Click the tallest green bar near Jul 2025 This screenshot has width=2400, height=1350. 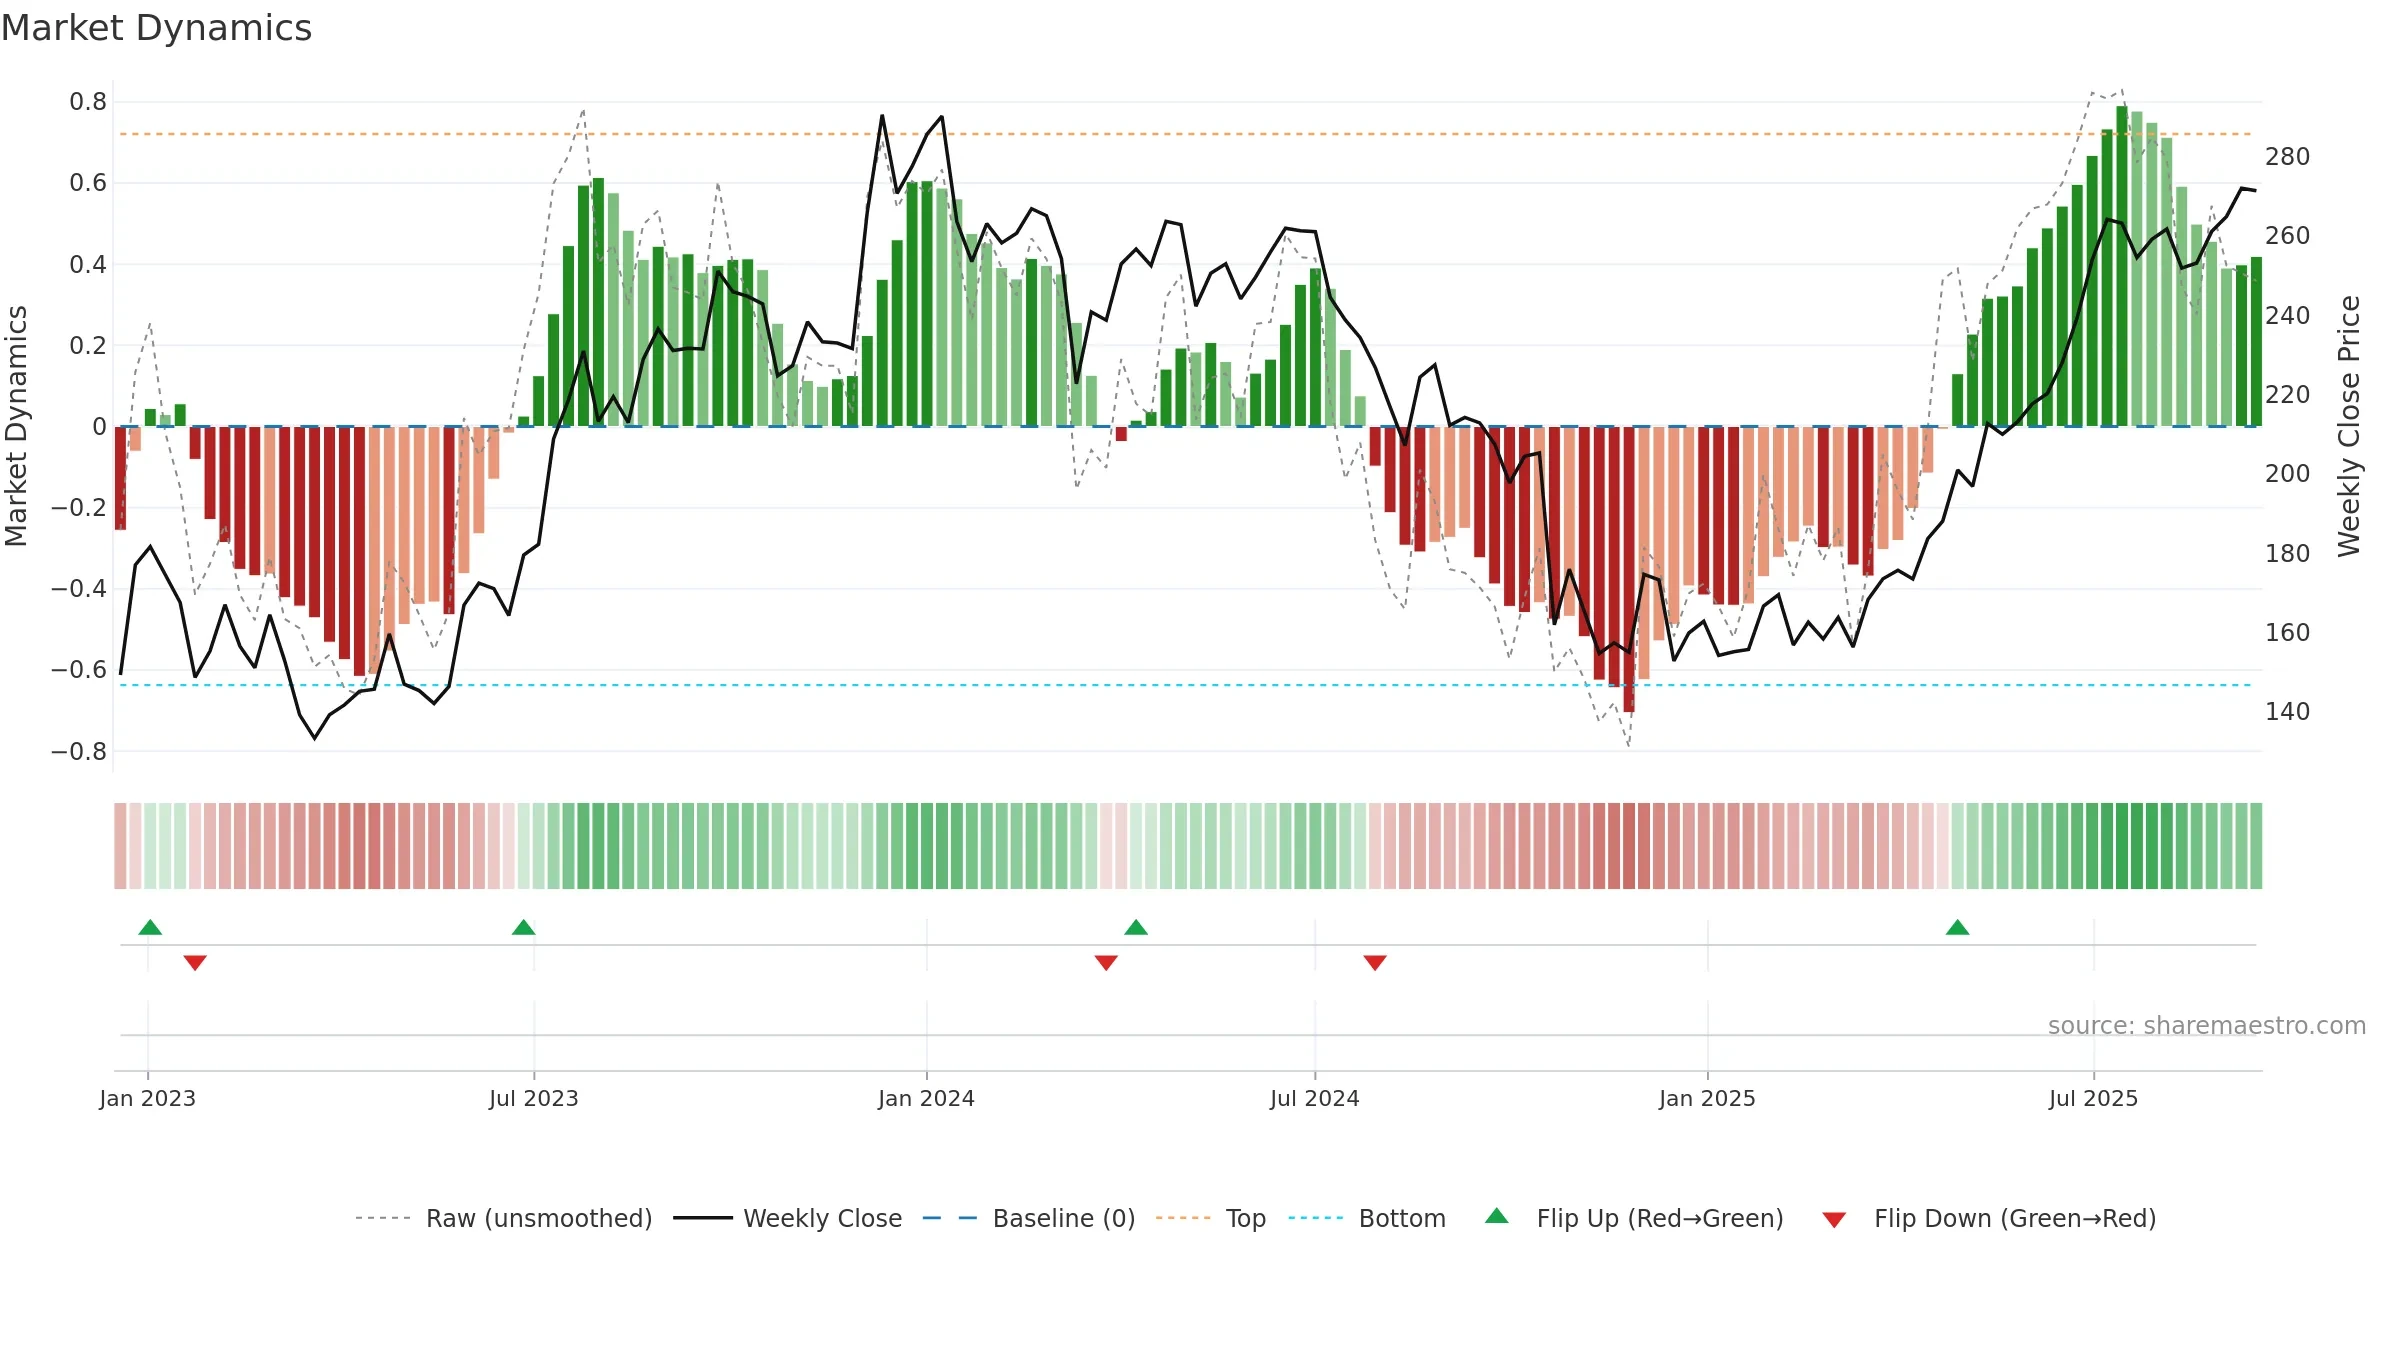pos(2122,266)
